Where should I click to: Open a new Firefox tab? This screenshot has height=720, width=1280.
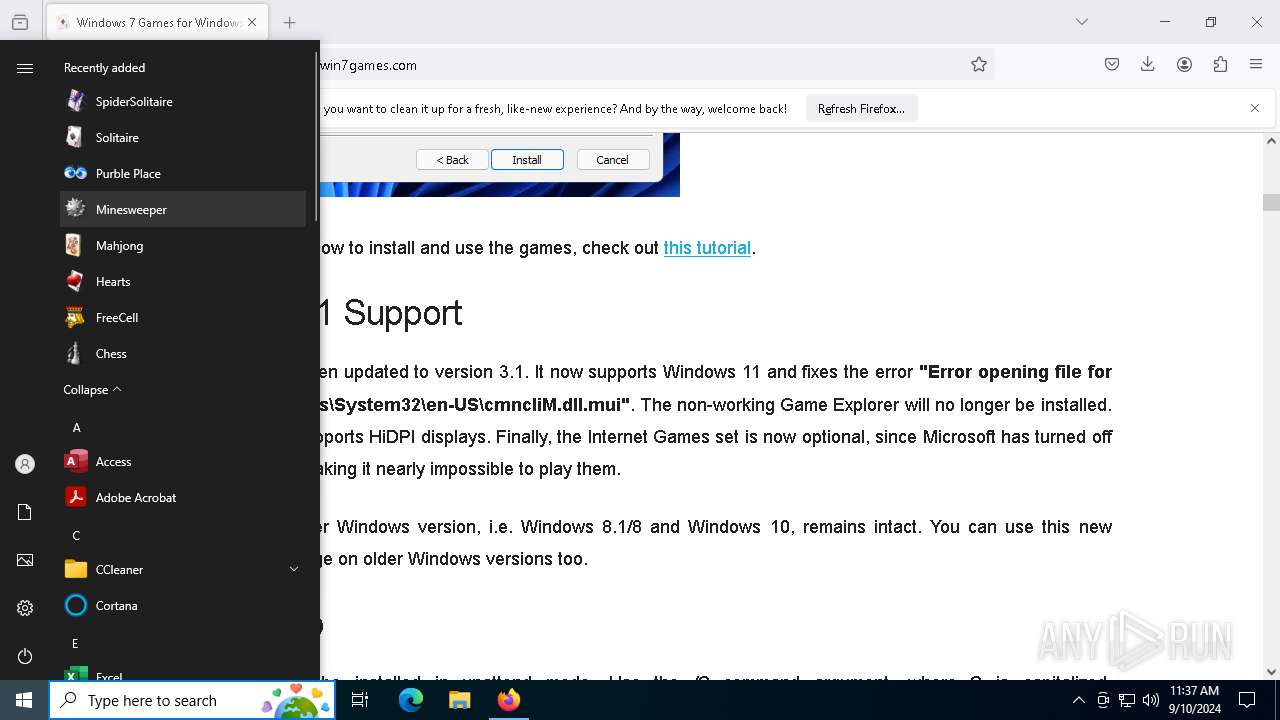click(x=289, y=22)
